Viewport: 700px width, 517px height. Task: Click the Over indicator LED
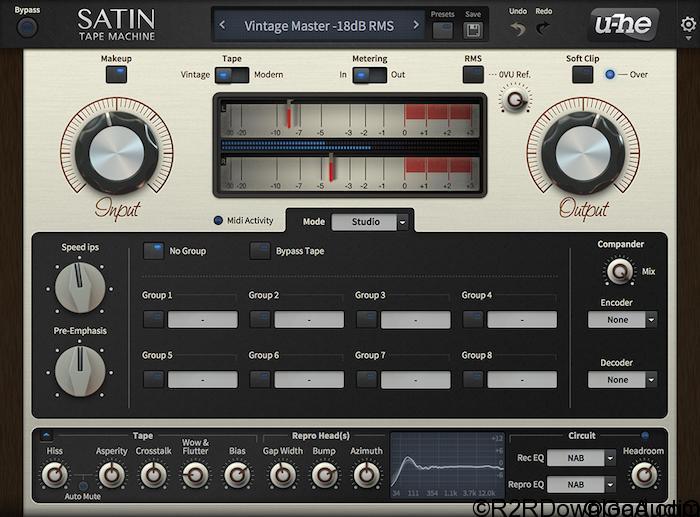pos(609,75)
